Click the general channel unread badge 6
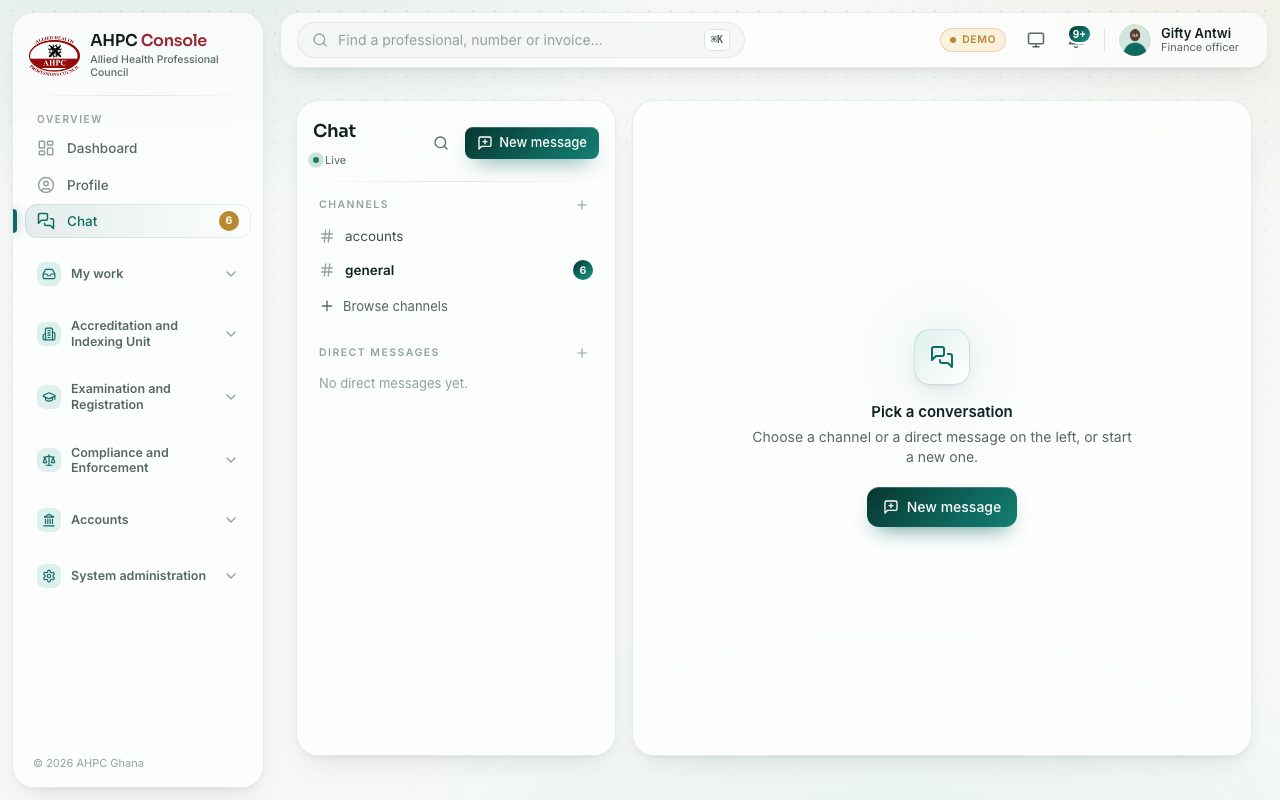 click(583, 270)
